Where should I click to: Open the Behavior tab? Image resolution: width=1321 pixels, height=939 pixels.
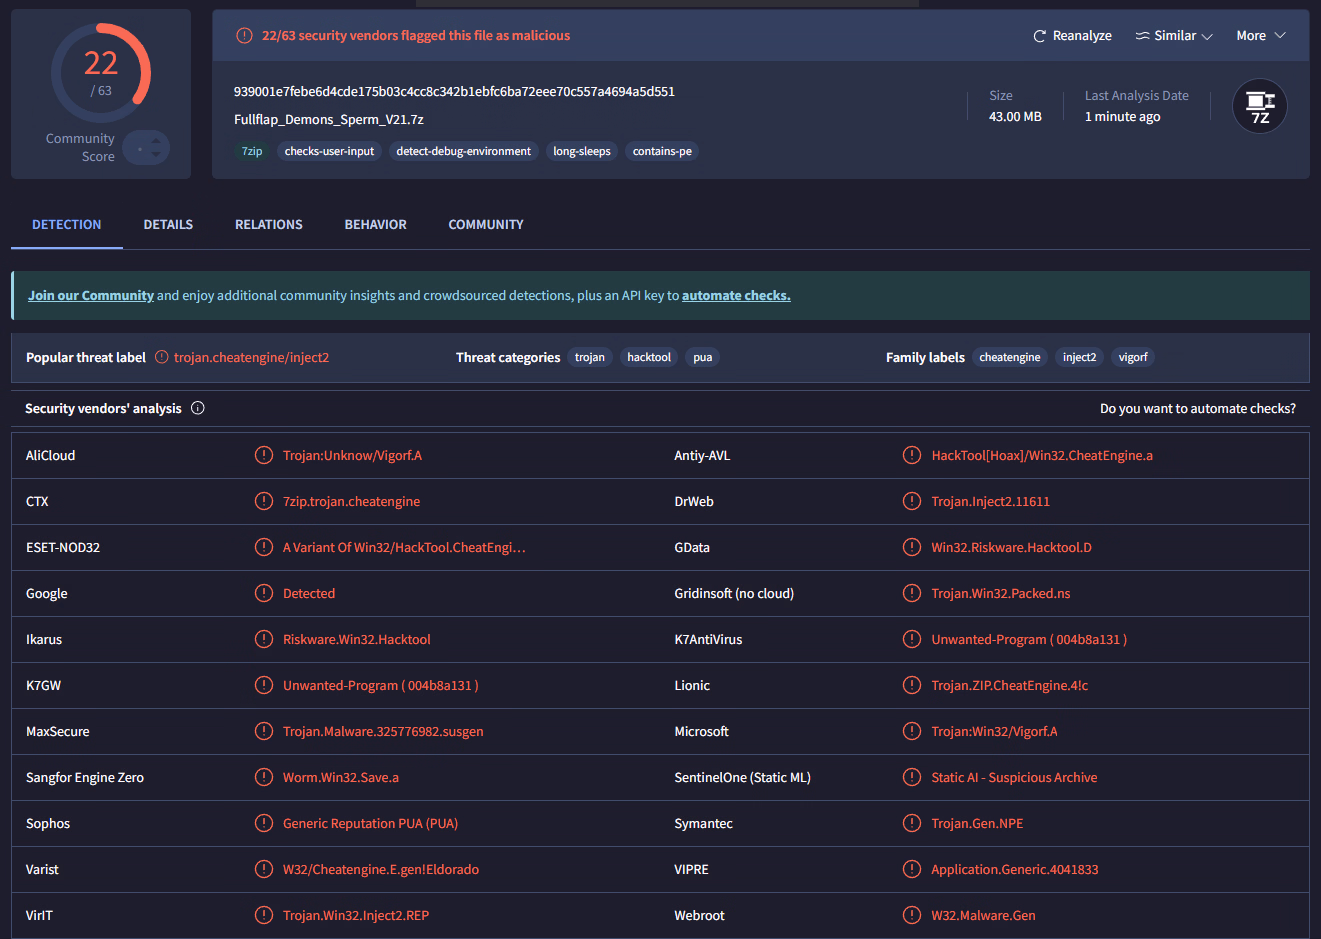[375, 225]
